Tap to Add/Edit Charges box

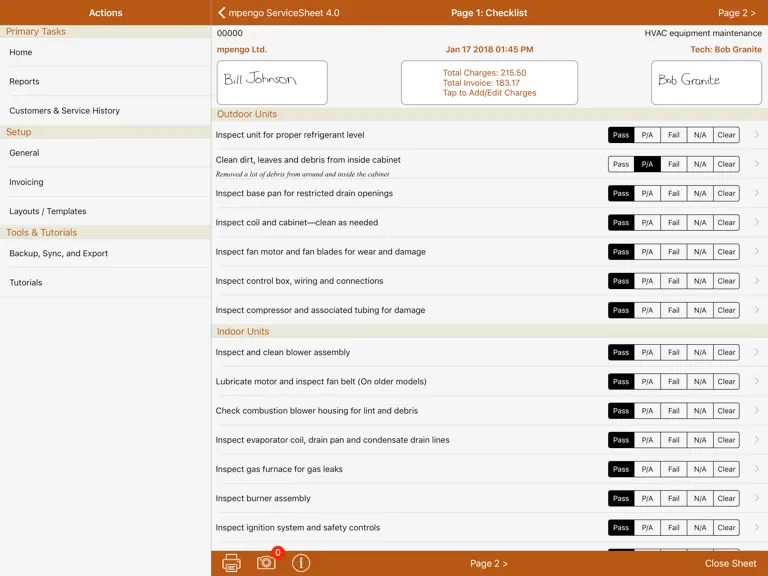[489, 83]
